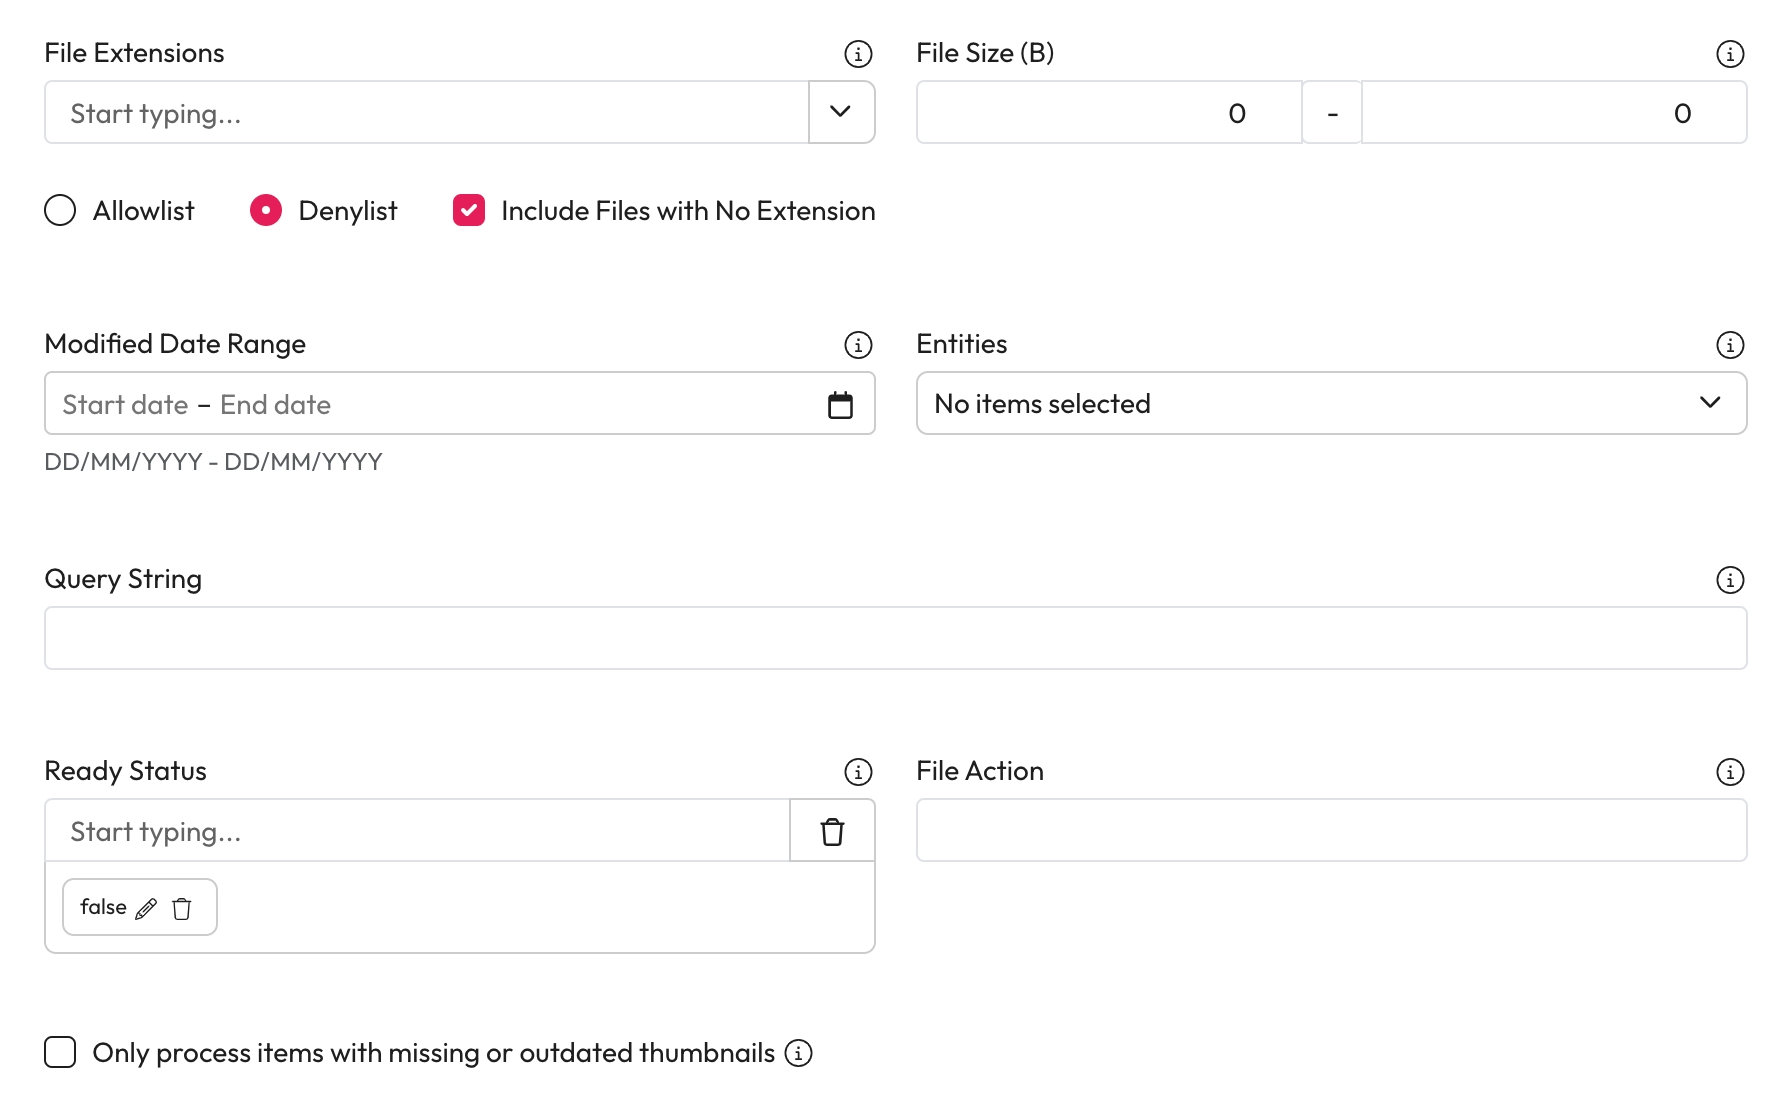The image size is (1790, 1096).
Task: Click the Entities info icon
Action: [1730, 345]
